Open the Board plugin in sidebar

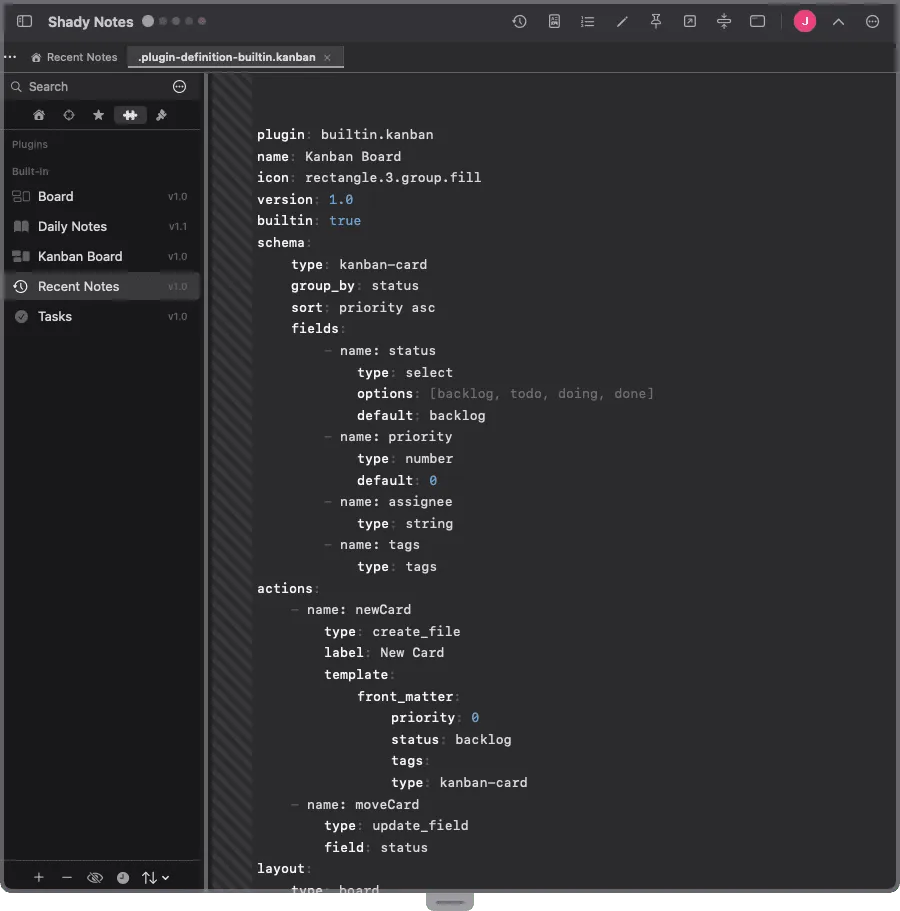tap(102, 196)
